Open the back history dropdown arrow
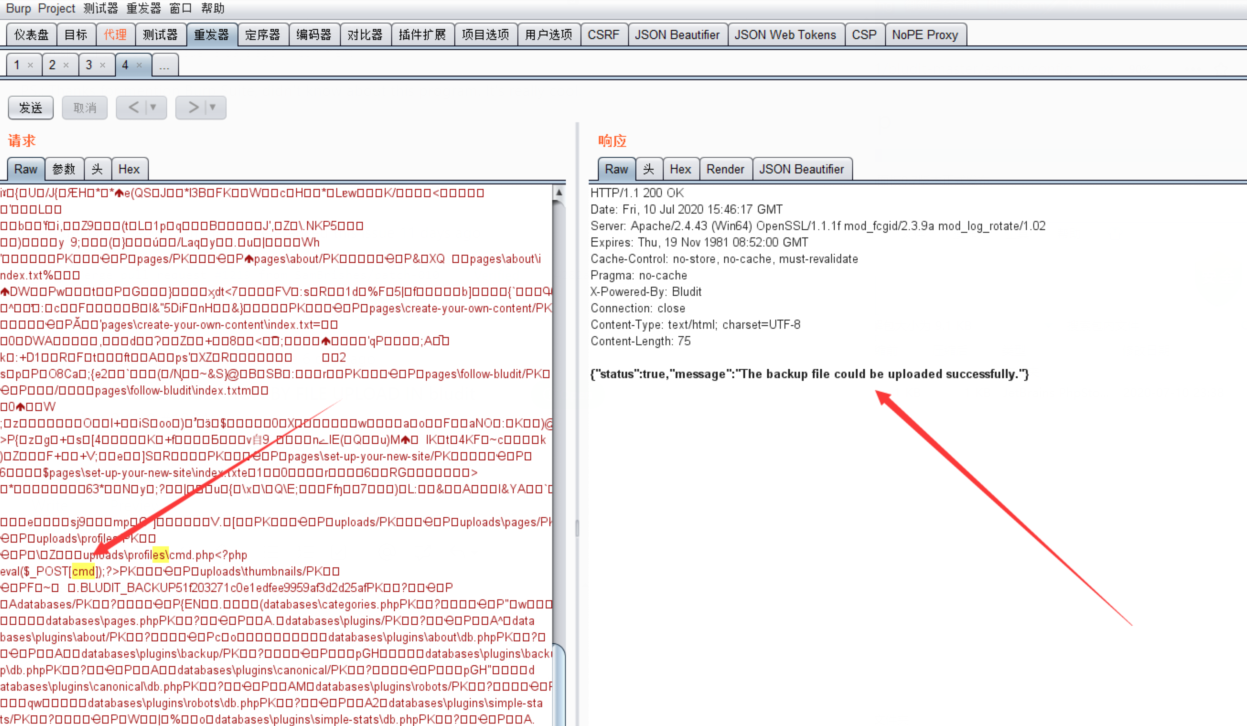Viewport: 1247px width, 726px height. (155, 107)
